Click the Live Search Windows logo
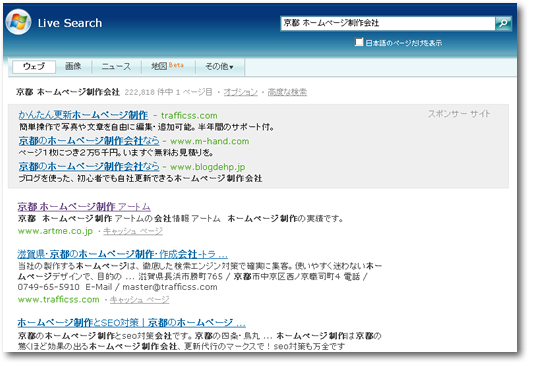The image size is (533, 366). [18, 22]
